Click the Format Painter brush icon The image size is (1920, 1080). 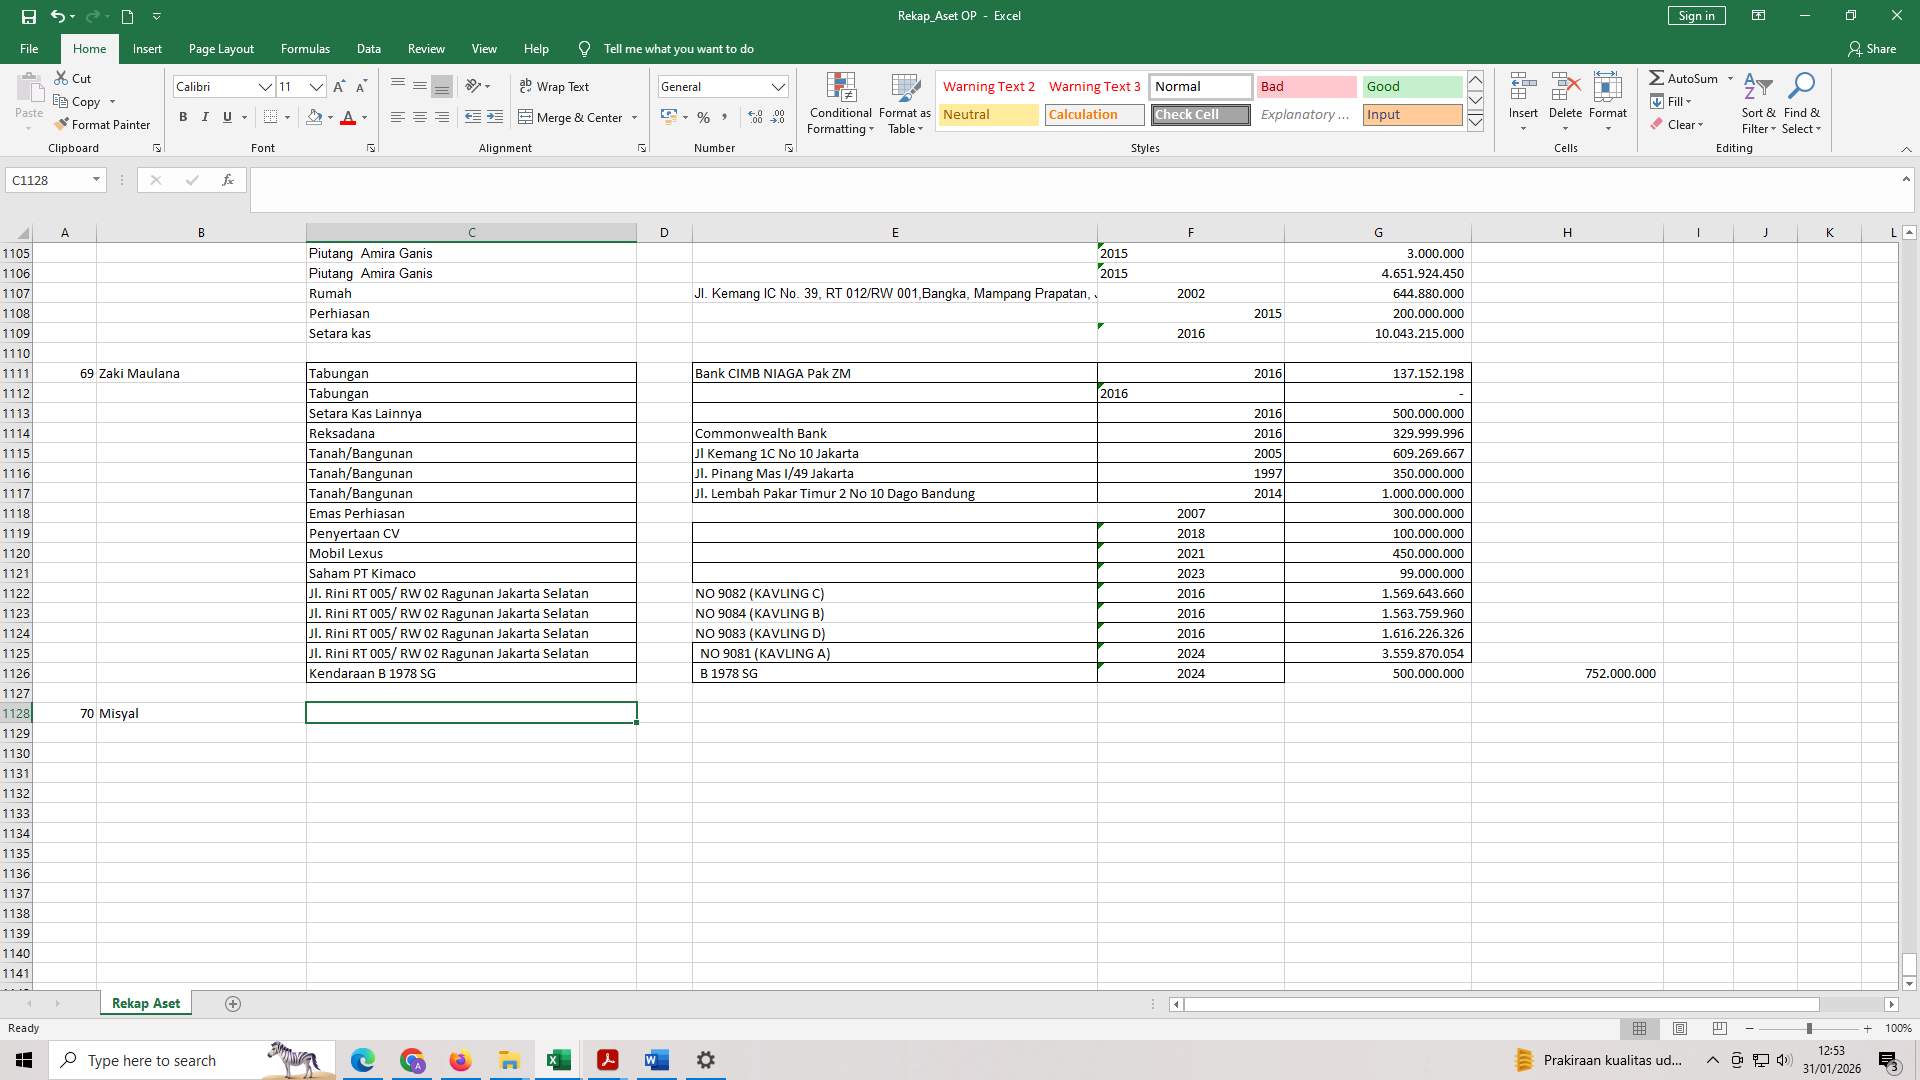[62, 124]
